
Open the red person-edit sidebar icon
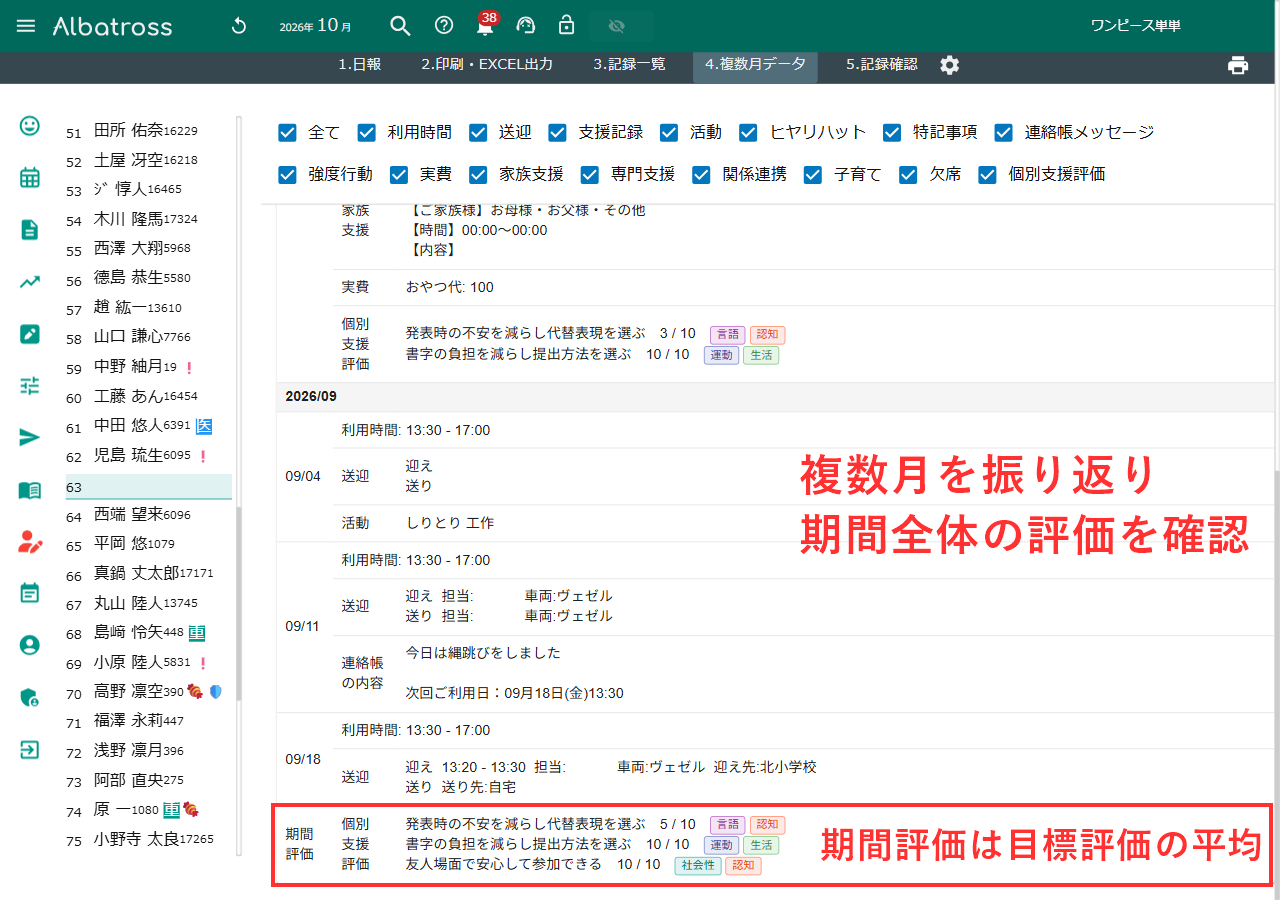point(30,542)
